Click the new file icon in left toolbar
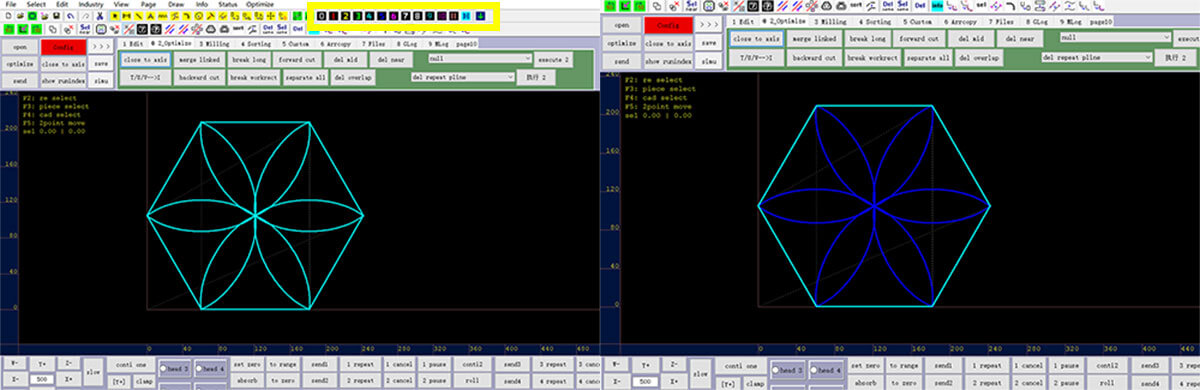The image size is (1200, 390). (x=8, y=16)
